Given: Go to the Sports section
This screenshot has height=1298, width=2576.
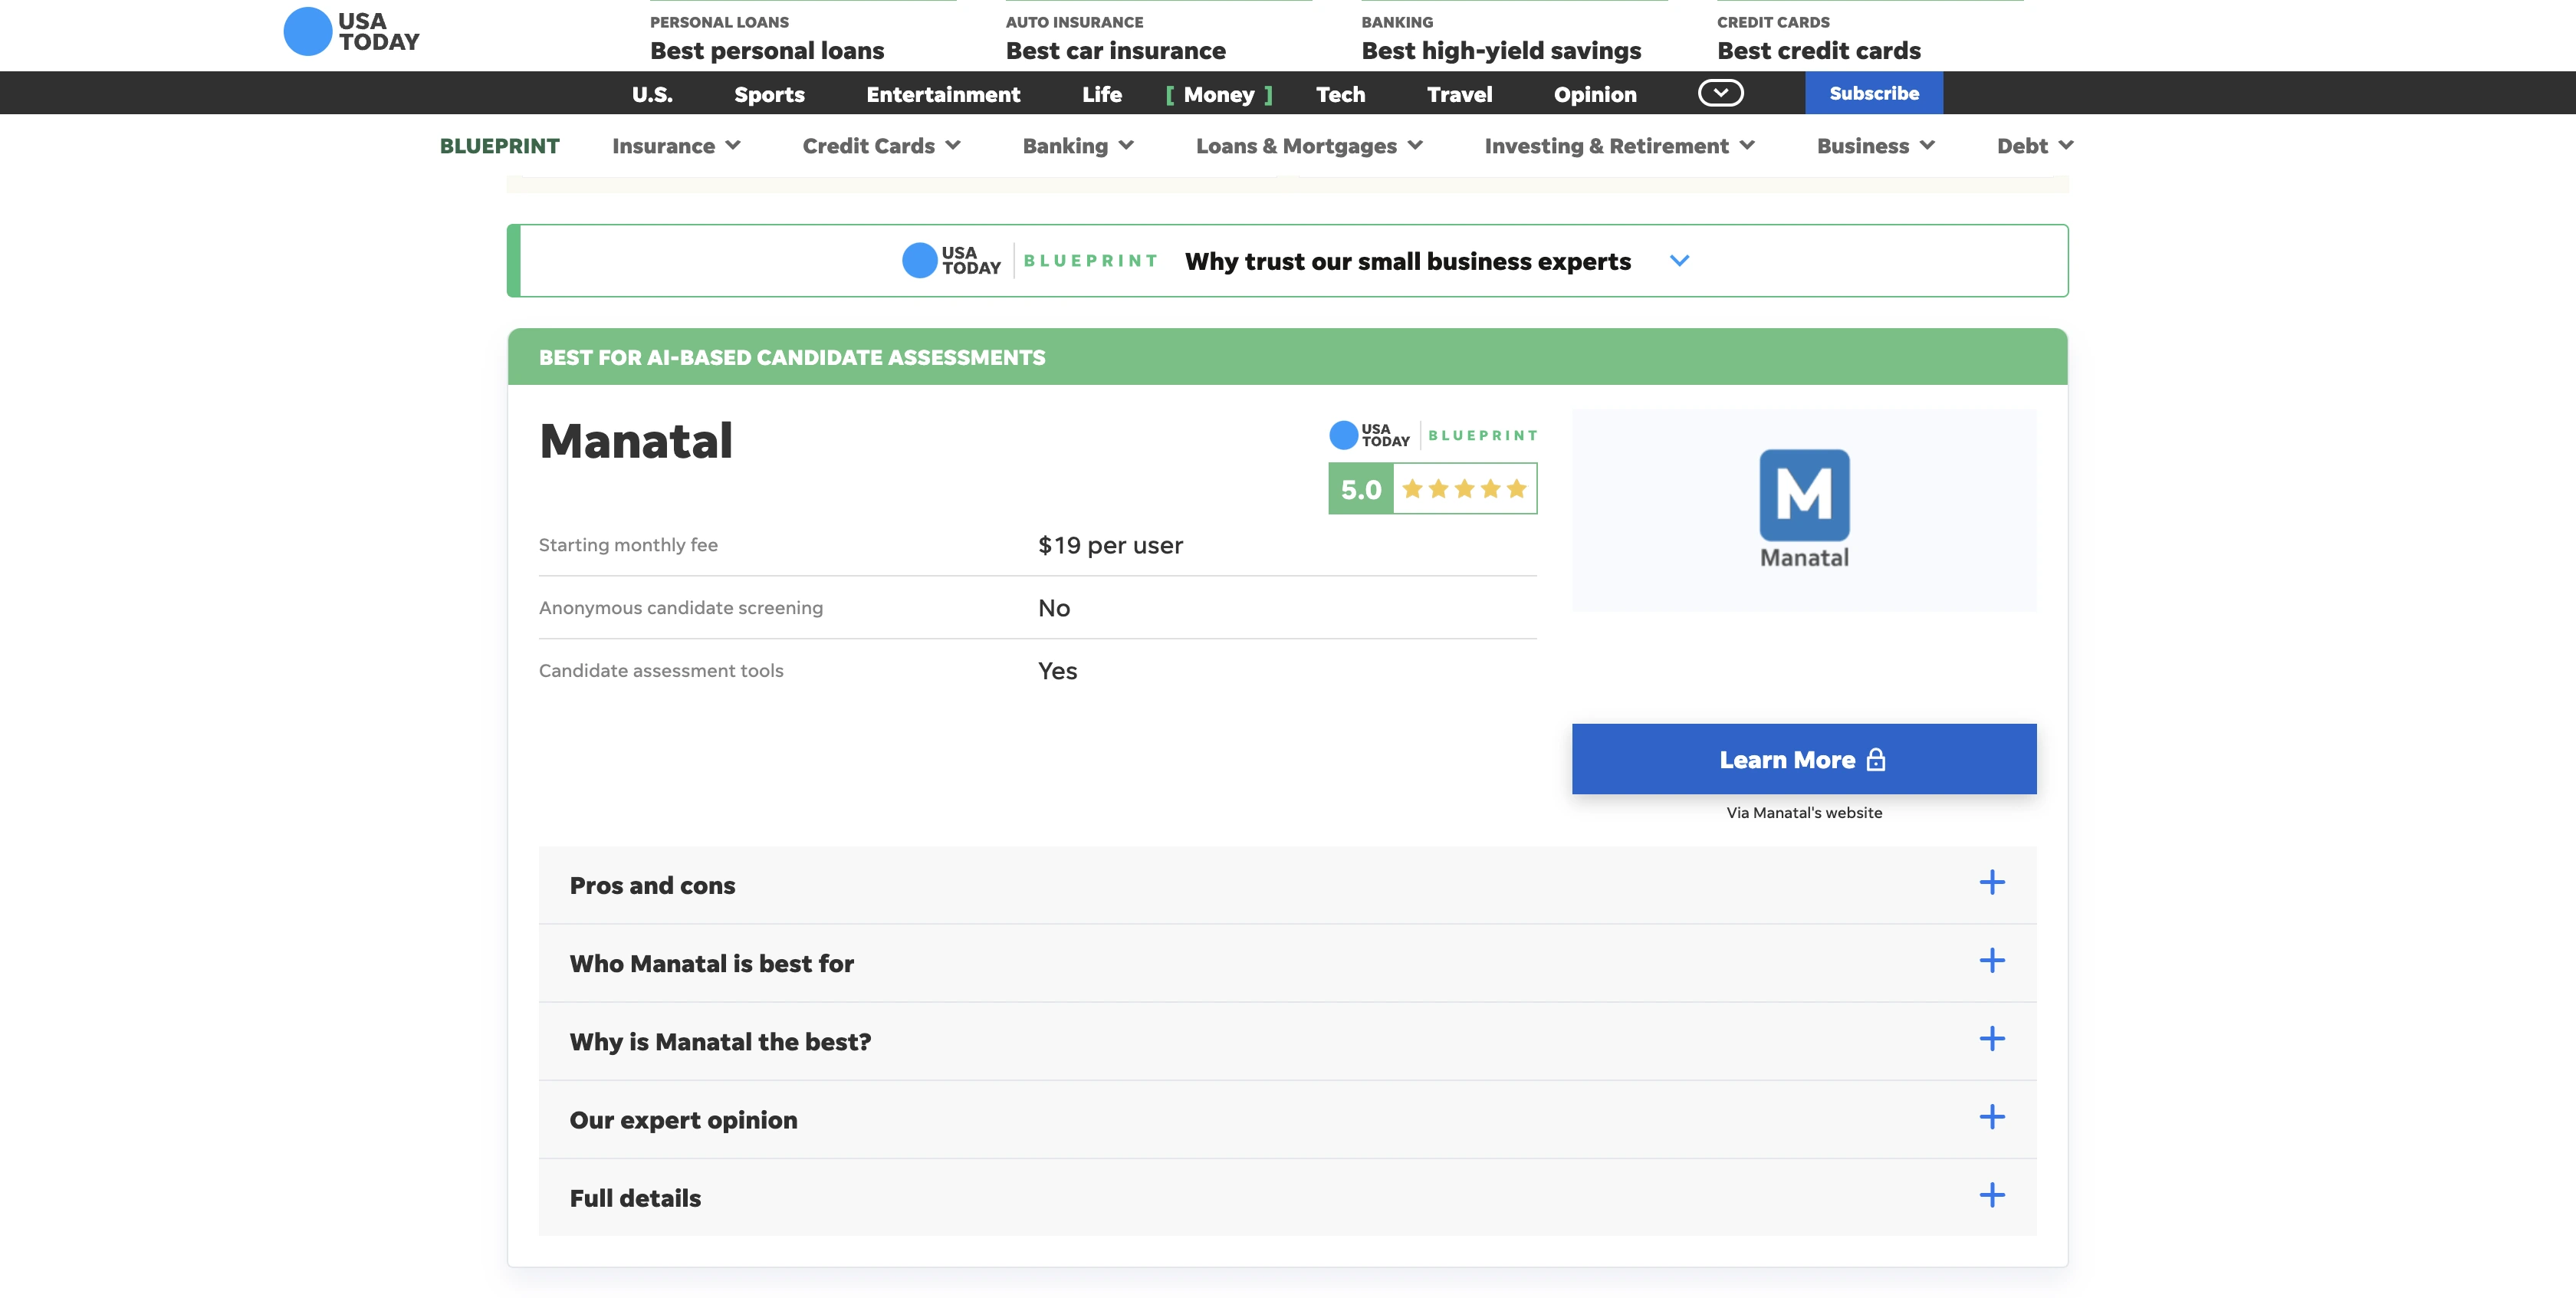Looking at the screenshot, I should coord(769,94).
